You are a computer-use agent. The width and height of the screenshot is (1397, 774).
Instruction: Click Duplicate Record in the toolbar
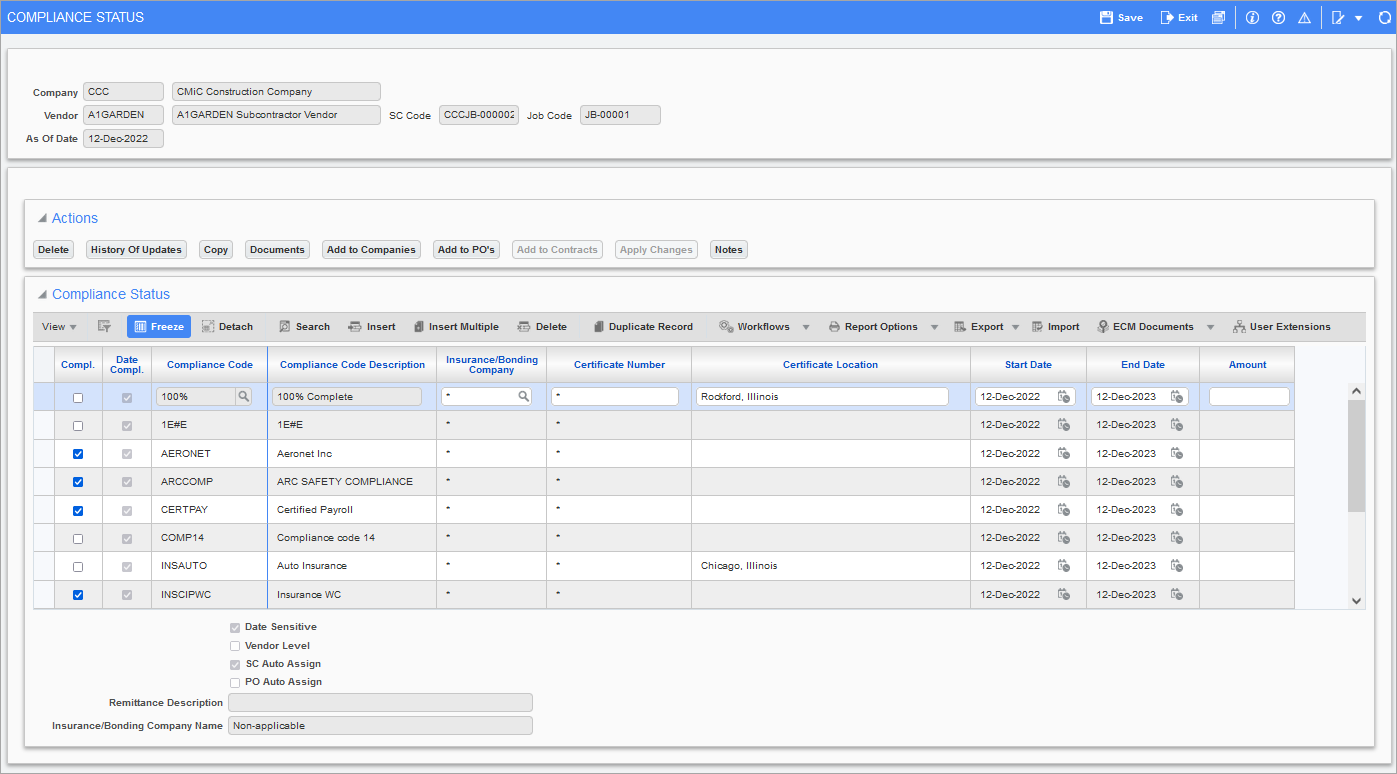click(643, 326)
